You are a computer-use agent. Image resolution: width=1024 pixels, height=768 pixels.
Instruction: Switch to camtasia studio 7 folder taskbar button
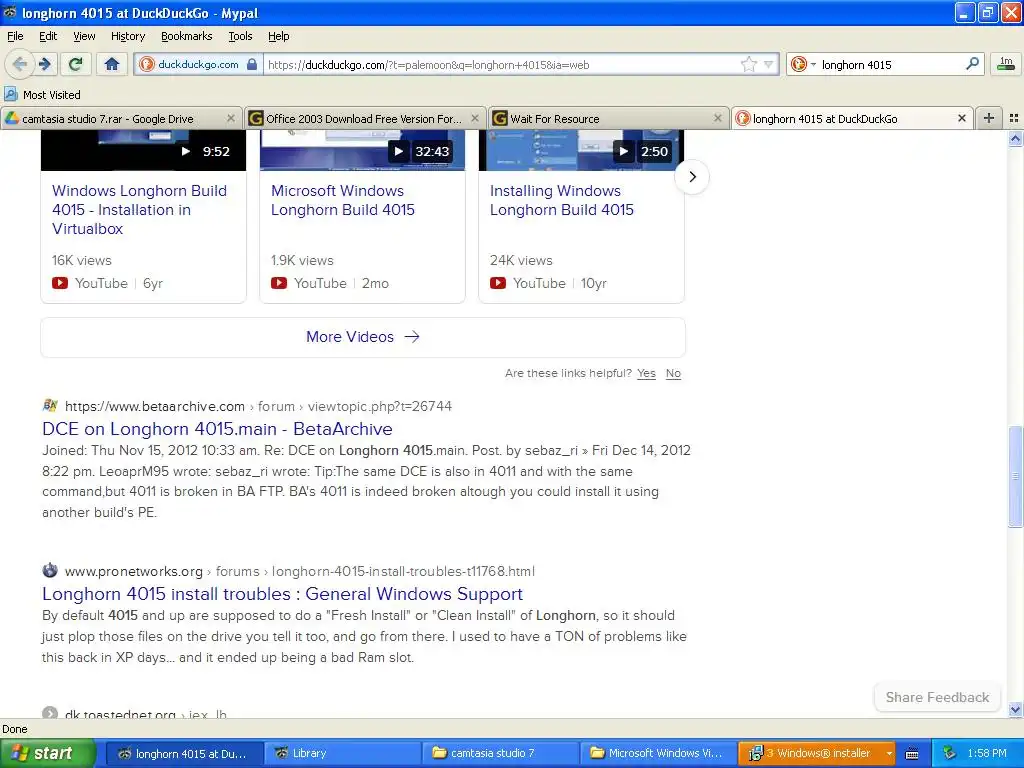click(x=500, y=753)
